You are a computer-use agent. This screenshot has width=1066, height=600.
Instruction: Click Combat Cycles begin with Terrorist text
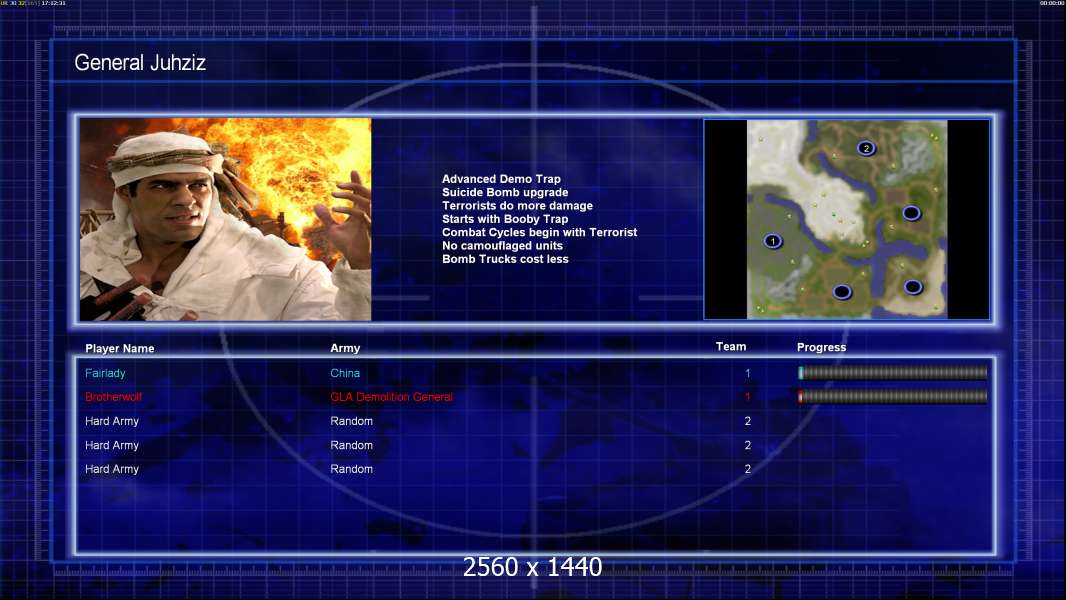pos(539,232)
